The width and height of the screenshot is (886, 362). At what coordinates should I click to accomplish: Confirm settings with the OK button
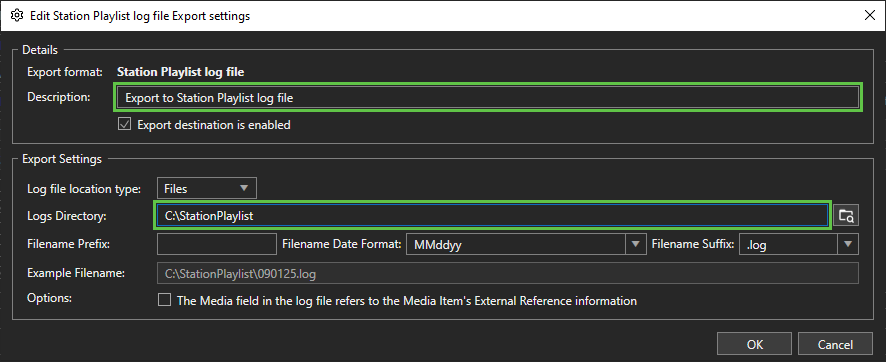[x=755, y=344]
